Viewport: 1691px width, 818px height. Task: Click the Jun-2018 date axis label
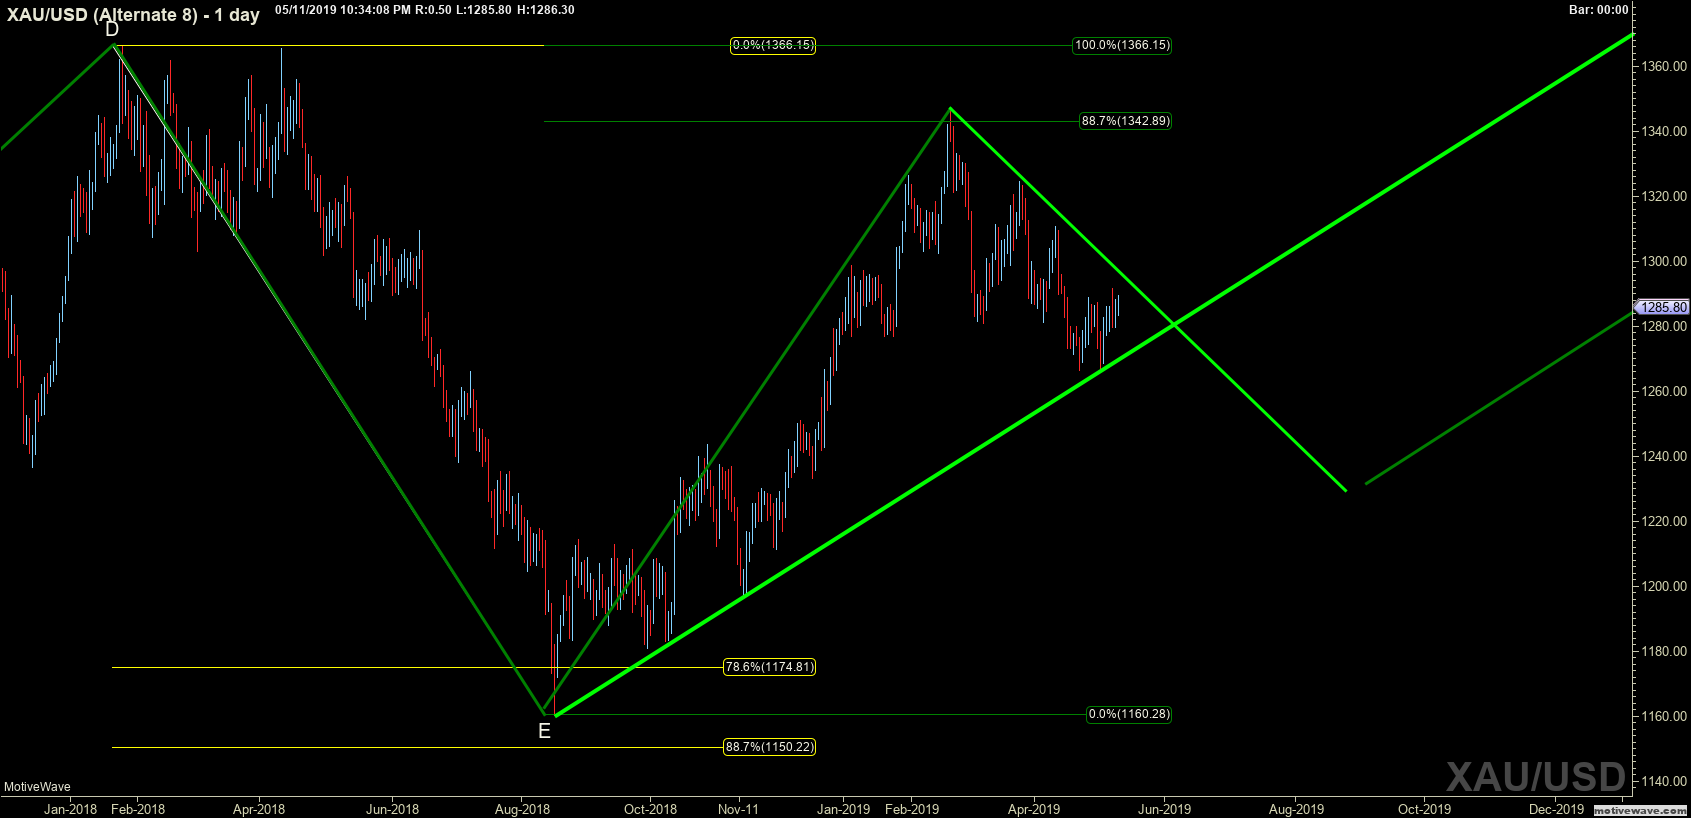coord(392,809)
